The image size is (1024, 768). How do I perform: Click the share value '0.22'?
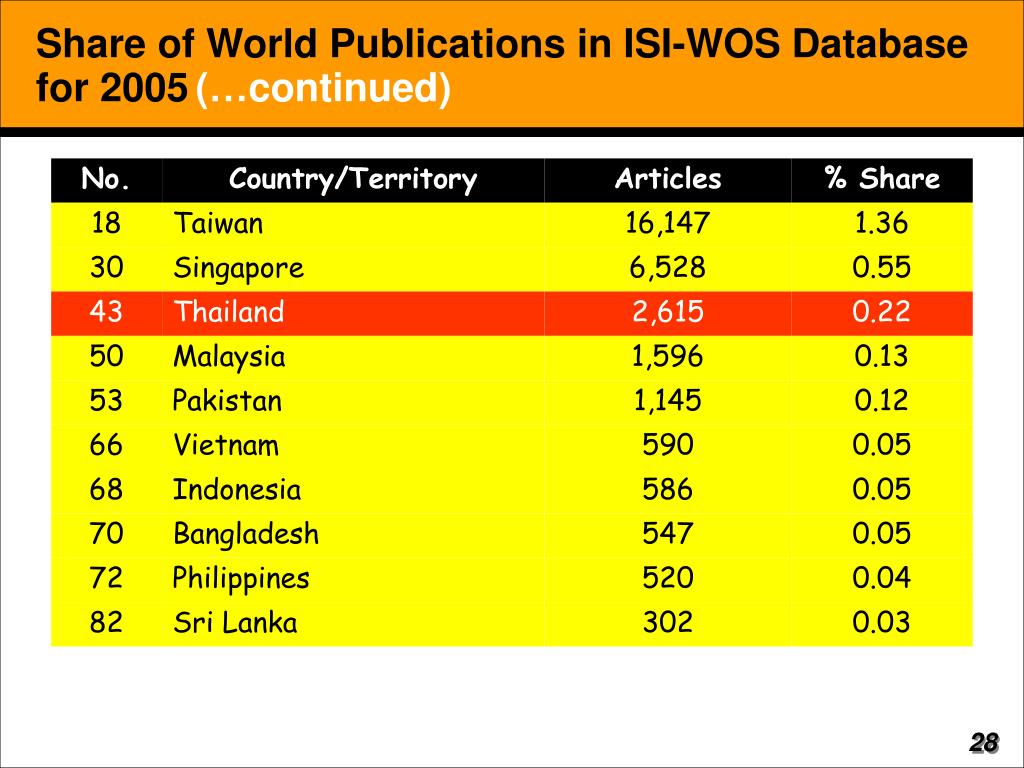882,312
